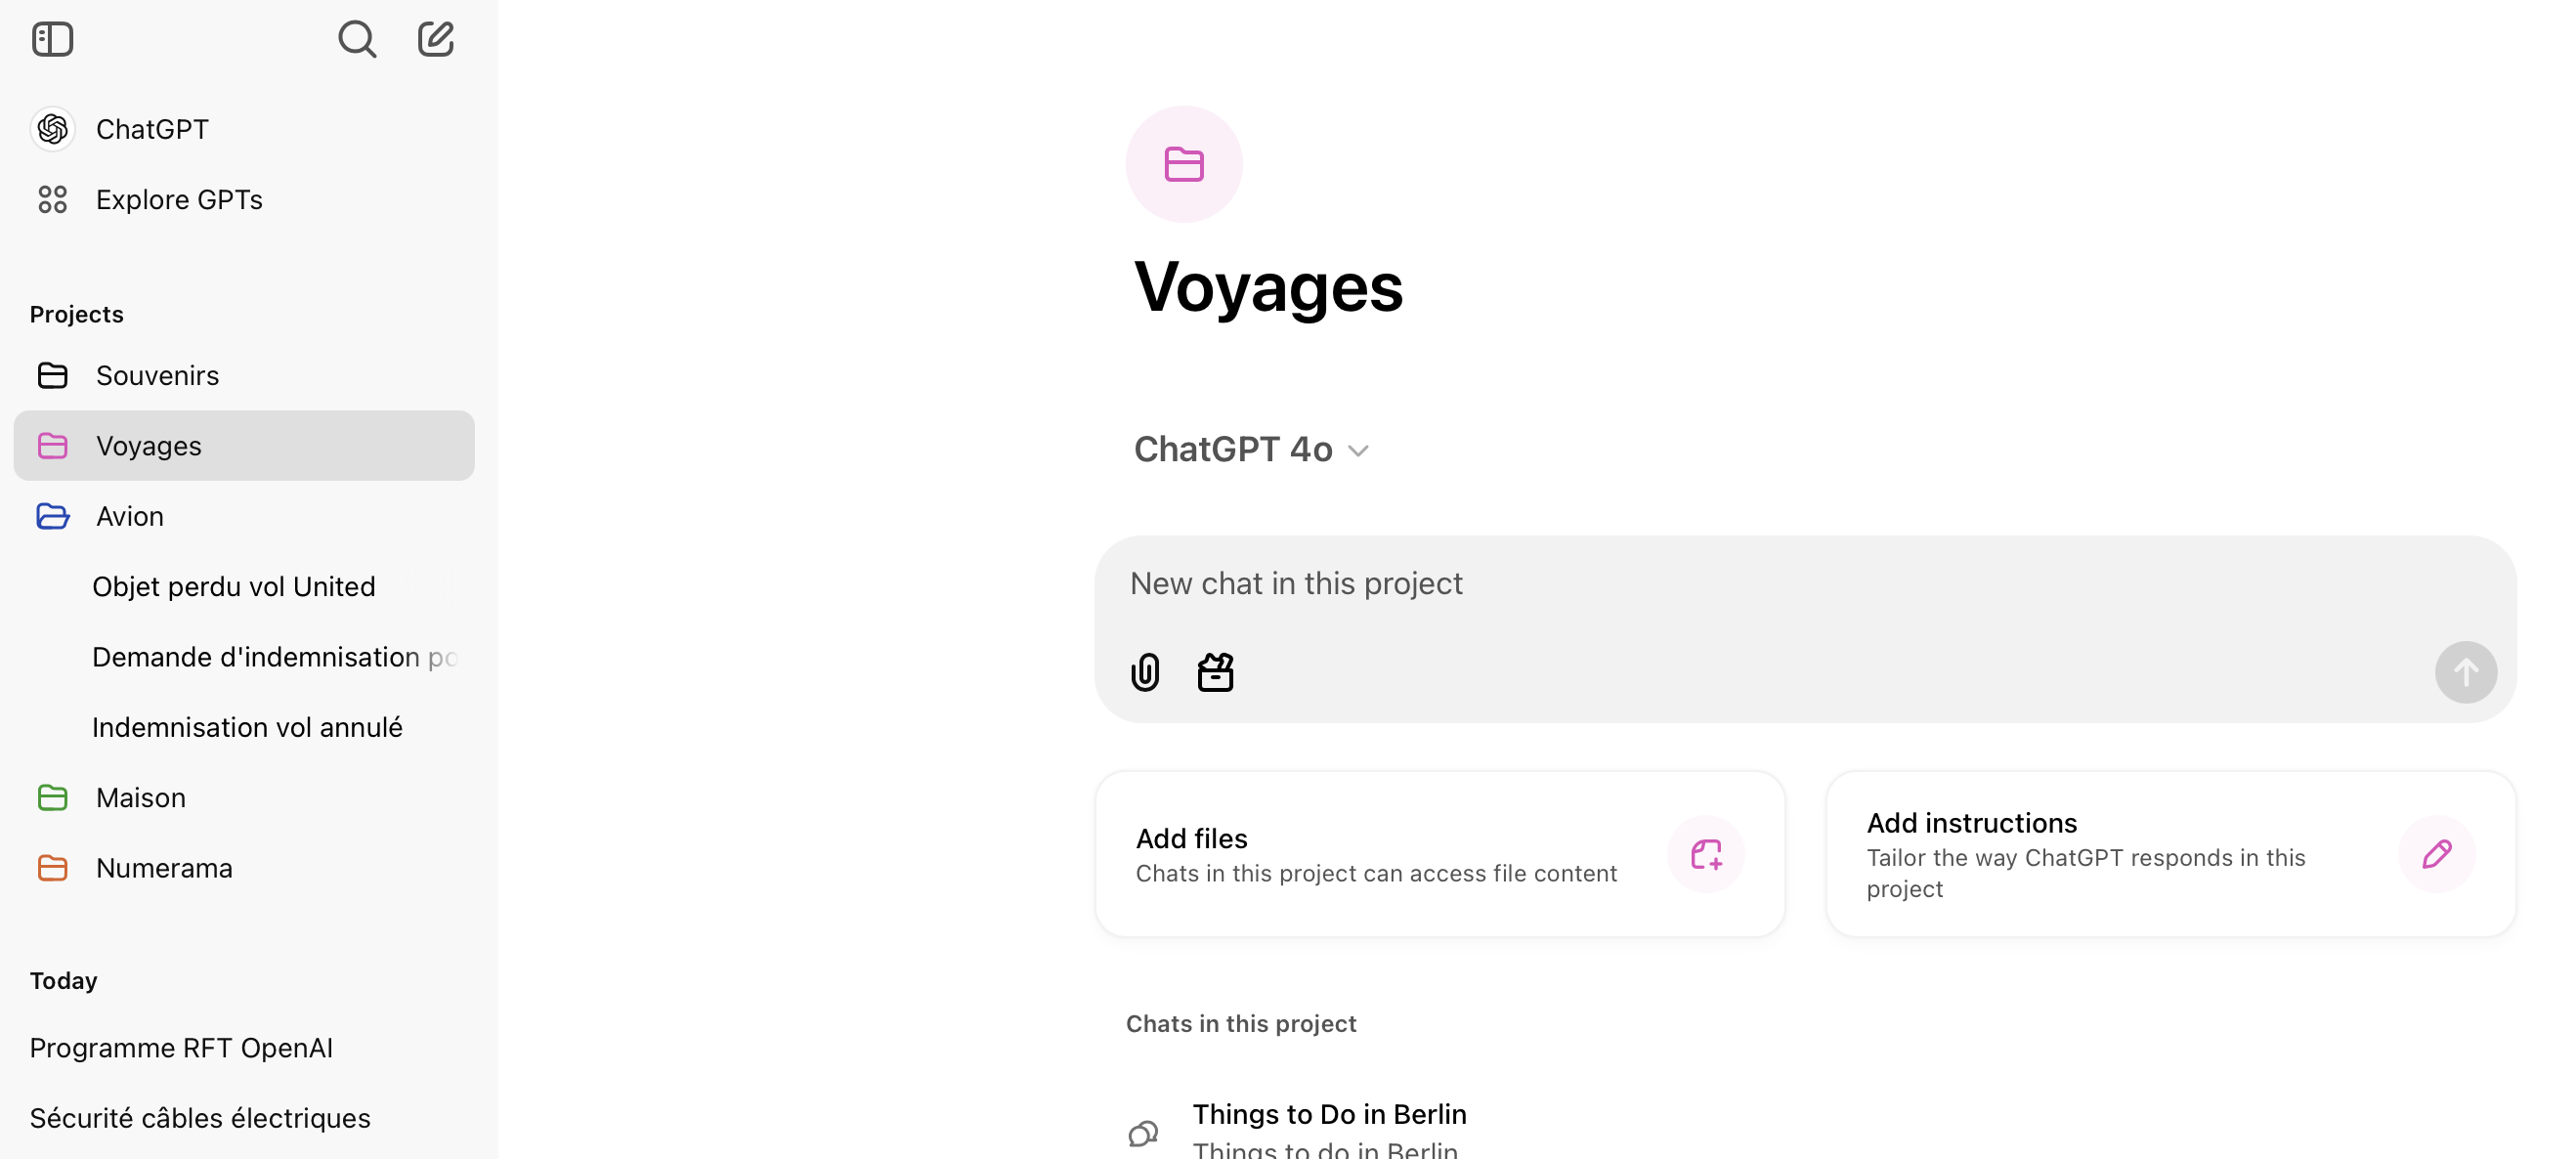Click the add file plus icon
The image size is (2576, 1159).
[1706, 854]
